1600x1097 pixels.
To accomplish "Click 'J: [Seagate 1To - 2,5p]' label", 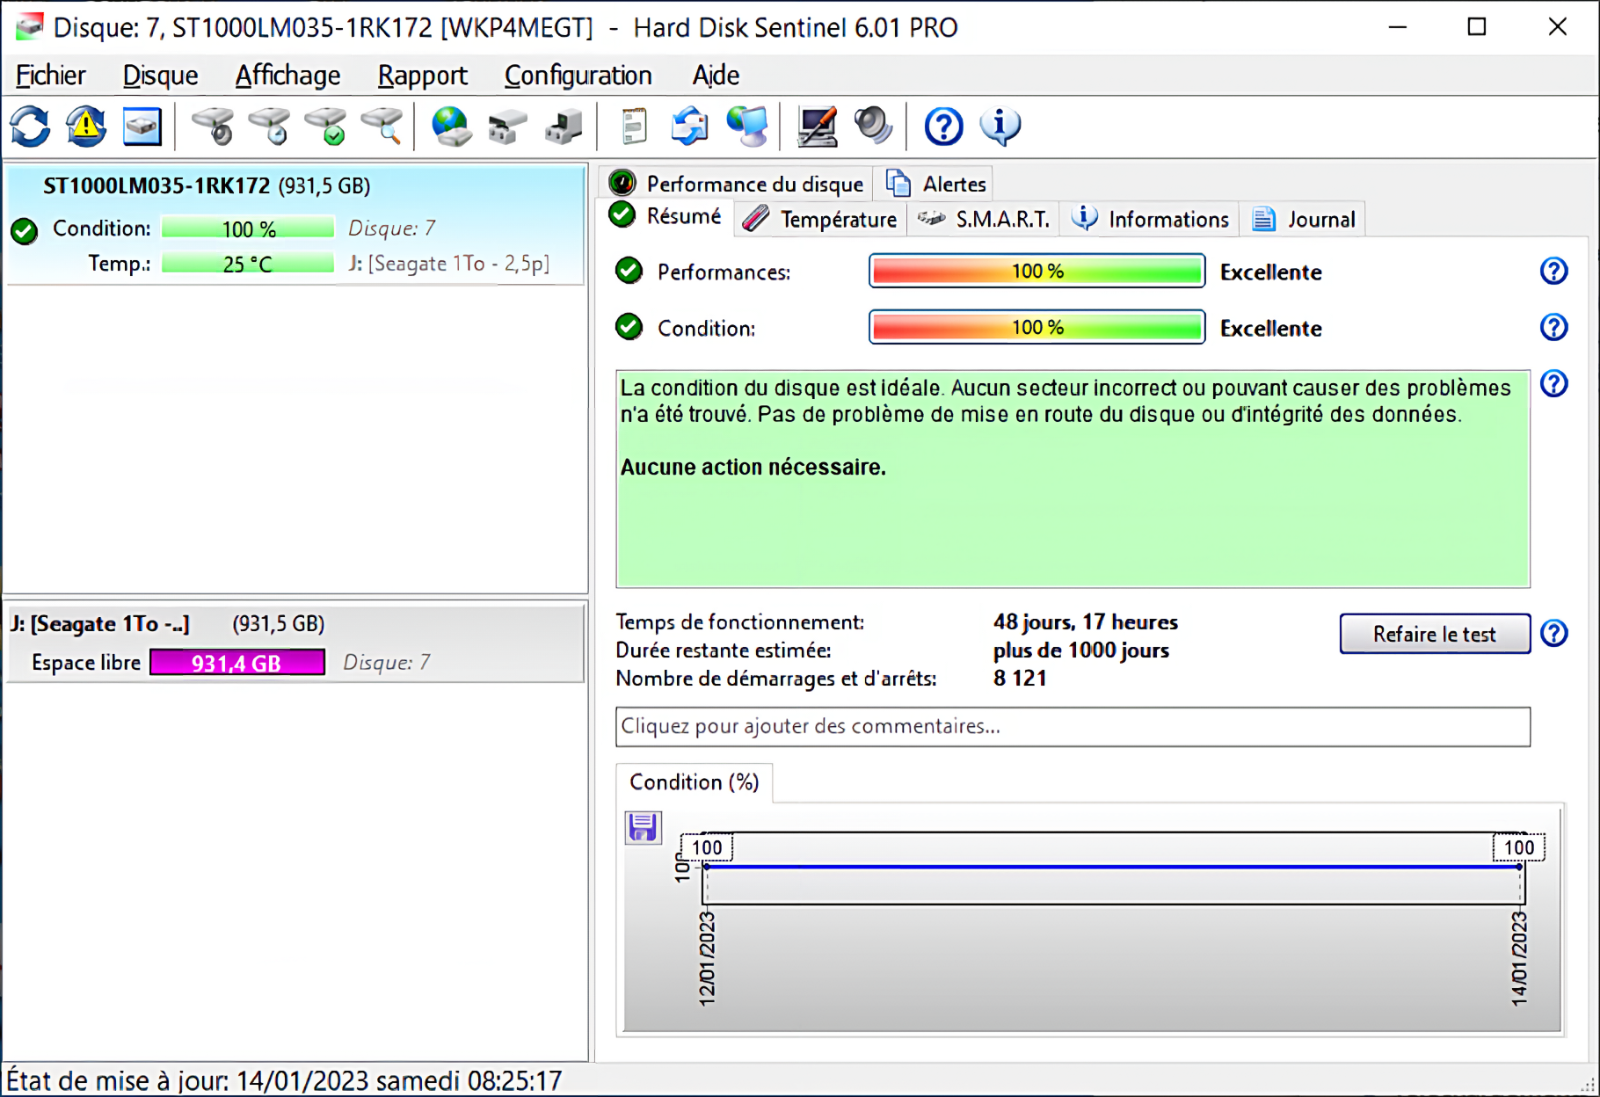I will [449, 263].
